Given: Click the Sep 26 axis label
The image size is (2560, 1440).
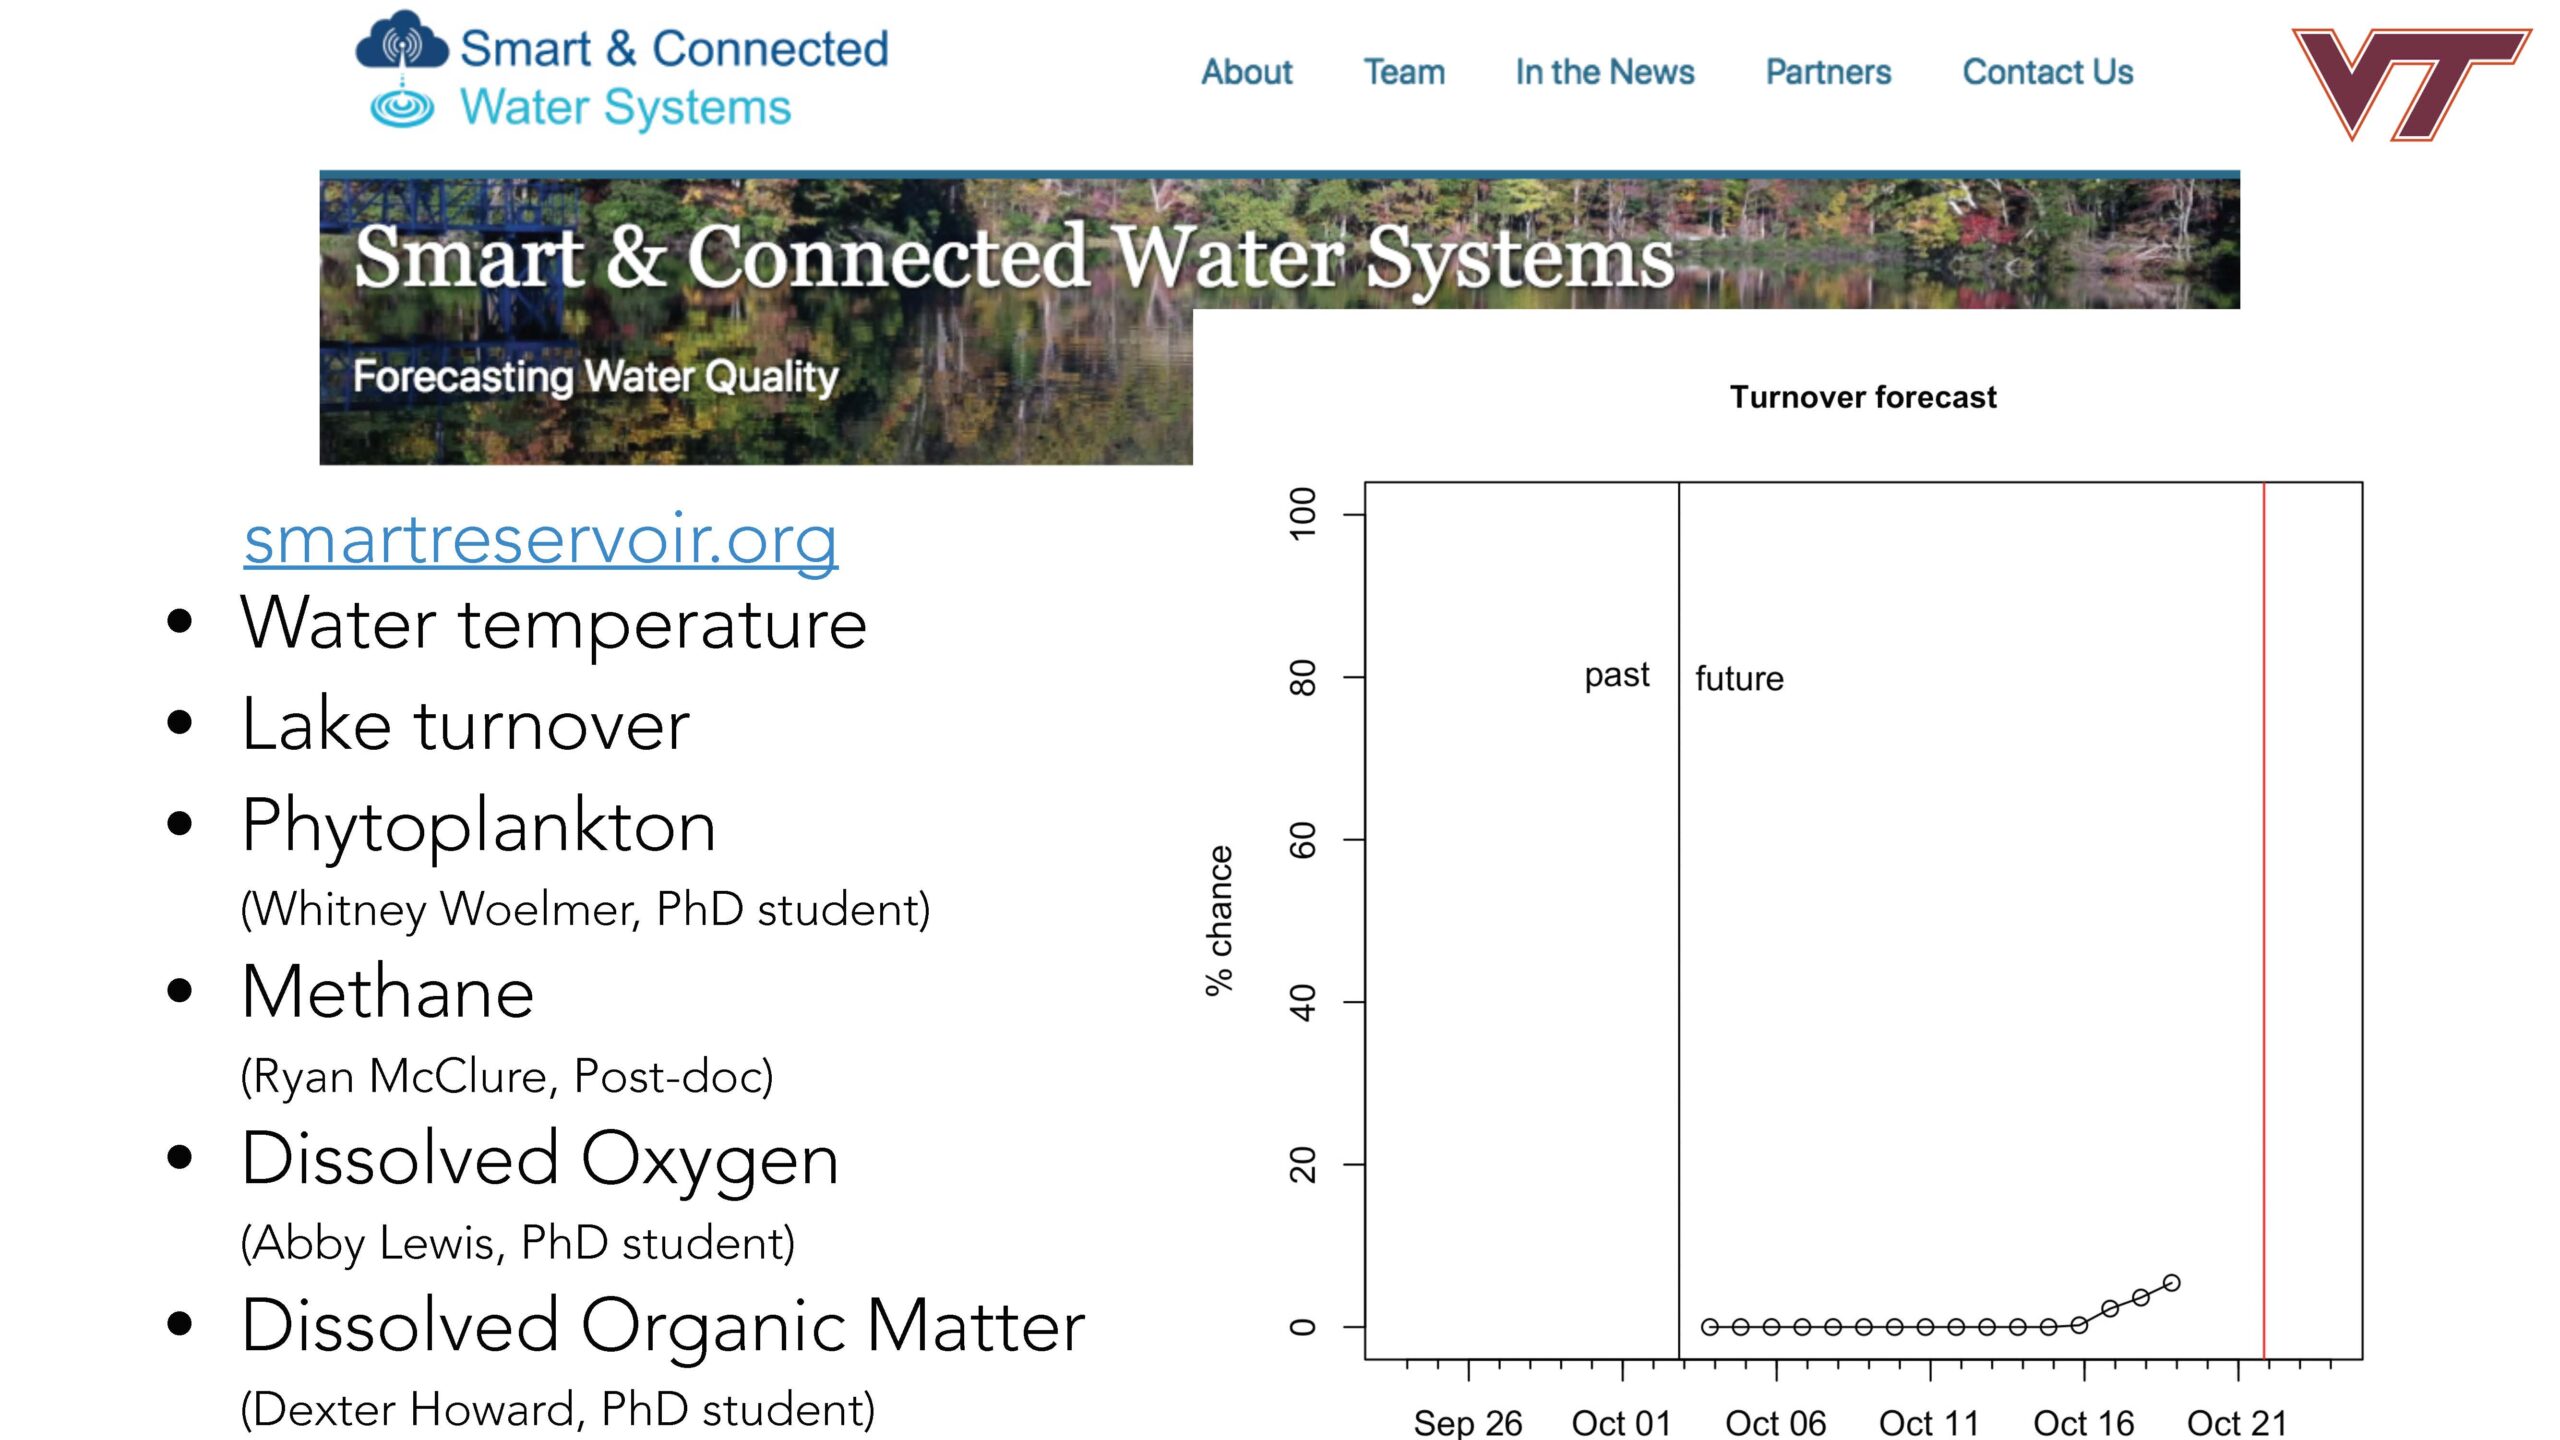Looking at the screenshot, I should pos(1468,1422).
